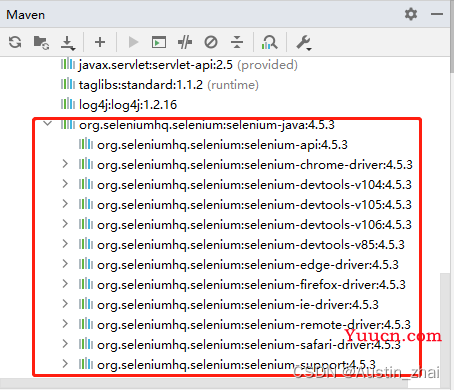
Task: Click library icon beside log4j:log4j:1.2.16
Action: (x=68, y=104)
